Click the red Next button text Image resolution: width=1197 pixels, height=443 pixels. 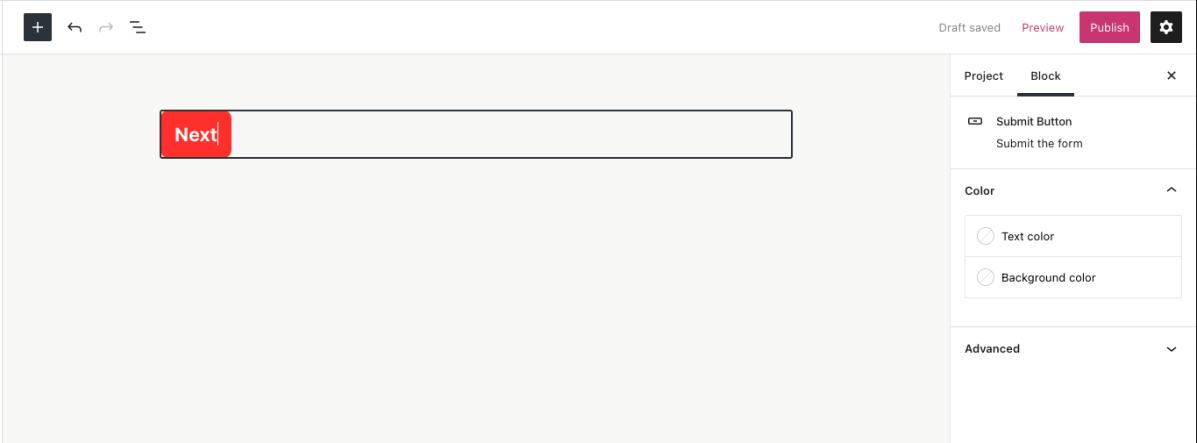pyautogui.click(x=195, y=134)
